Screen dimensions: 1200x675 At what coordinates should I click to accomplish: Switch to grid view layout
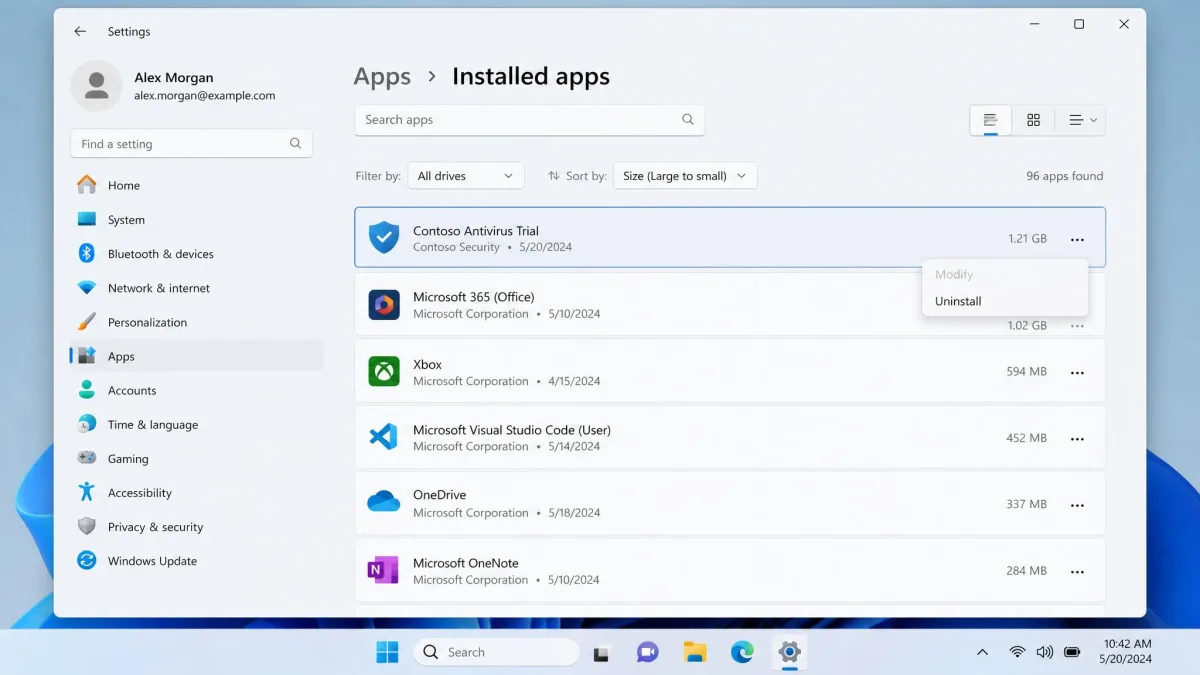(1033, 120)
